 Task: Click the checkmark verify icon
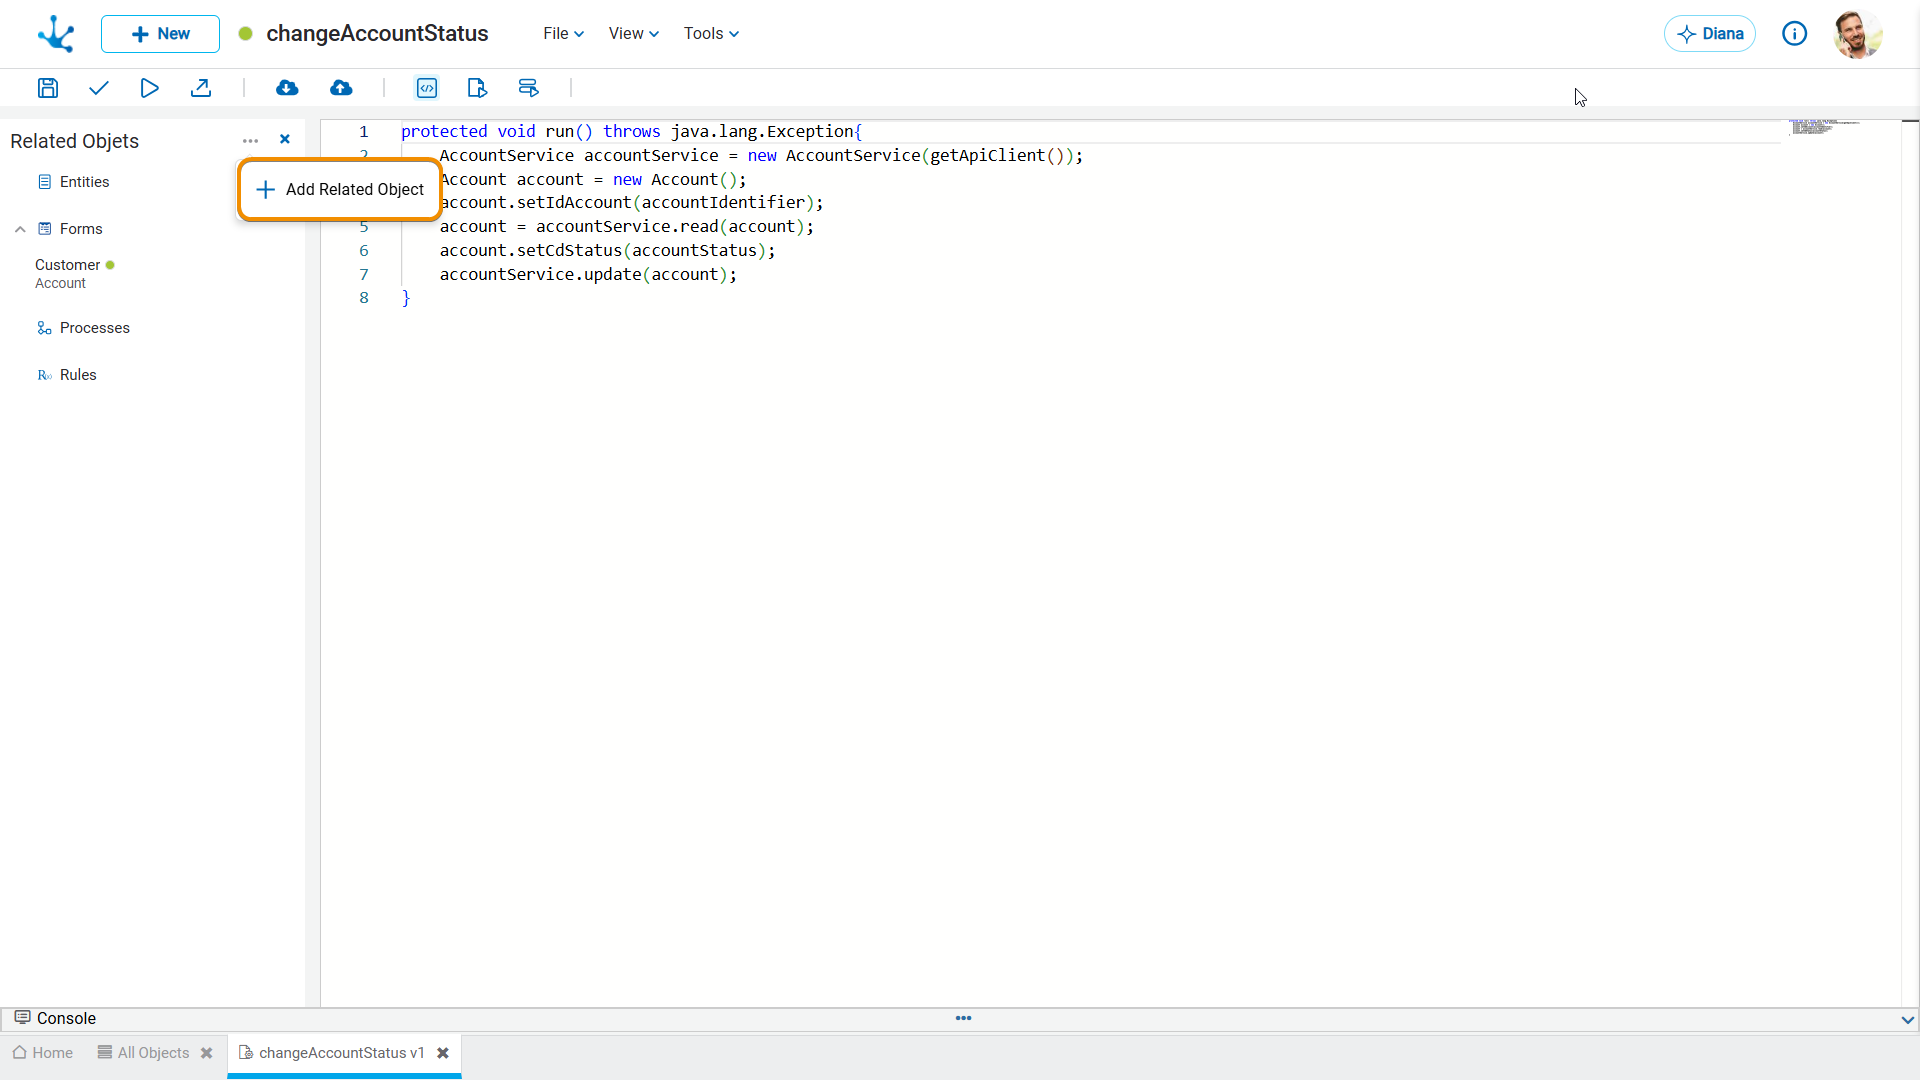(98, 88)
